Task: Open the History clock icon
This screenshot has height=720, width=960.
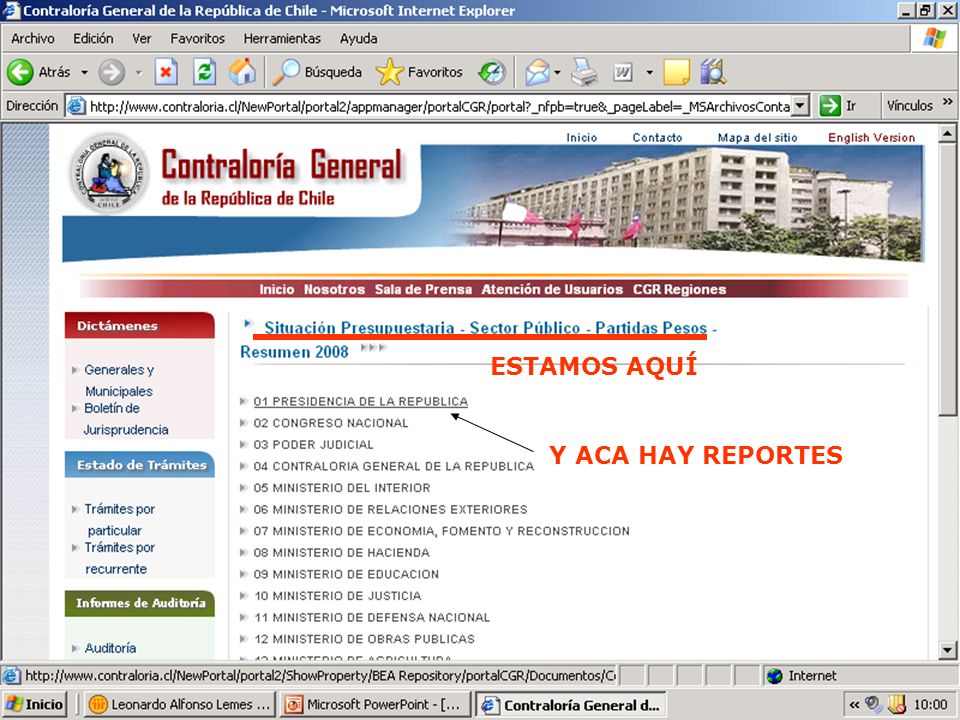Action: coord(492,72)
